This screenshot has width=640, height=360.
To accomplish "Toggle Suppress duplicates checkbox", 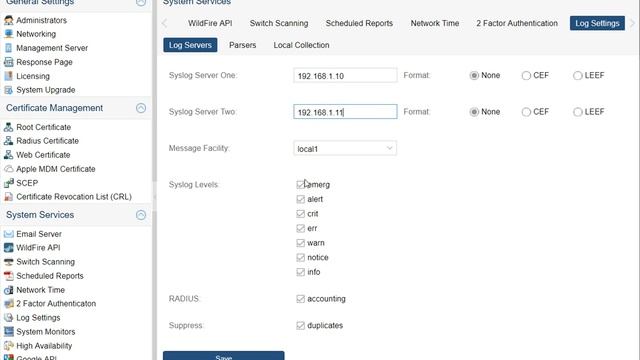I will tap(300, 325).
